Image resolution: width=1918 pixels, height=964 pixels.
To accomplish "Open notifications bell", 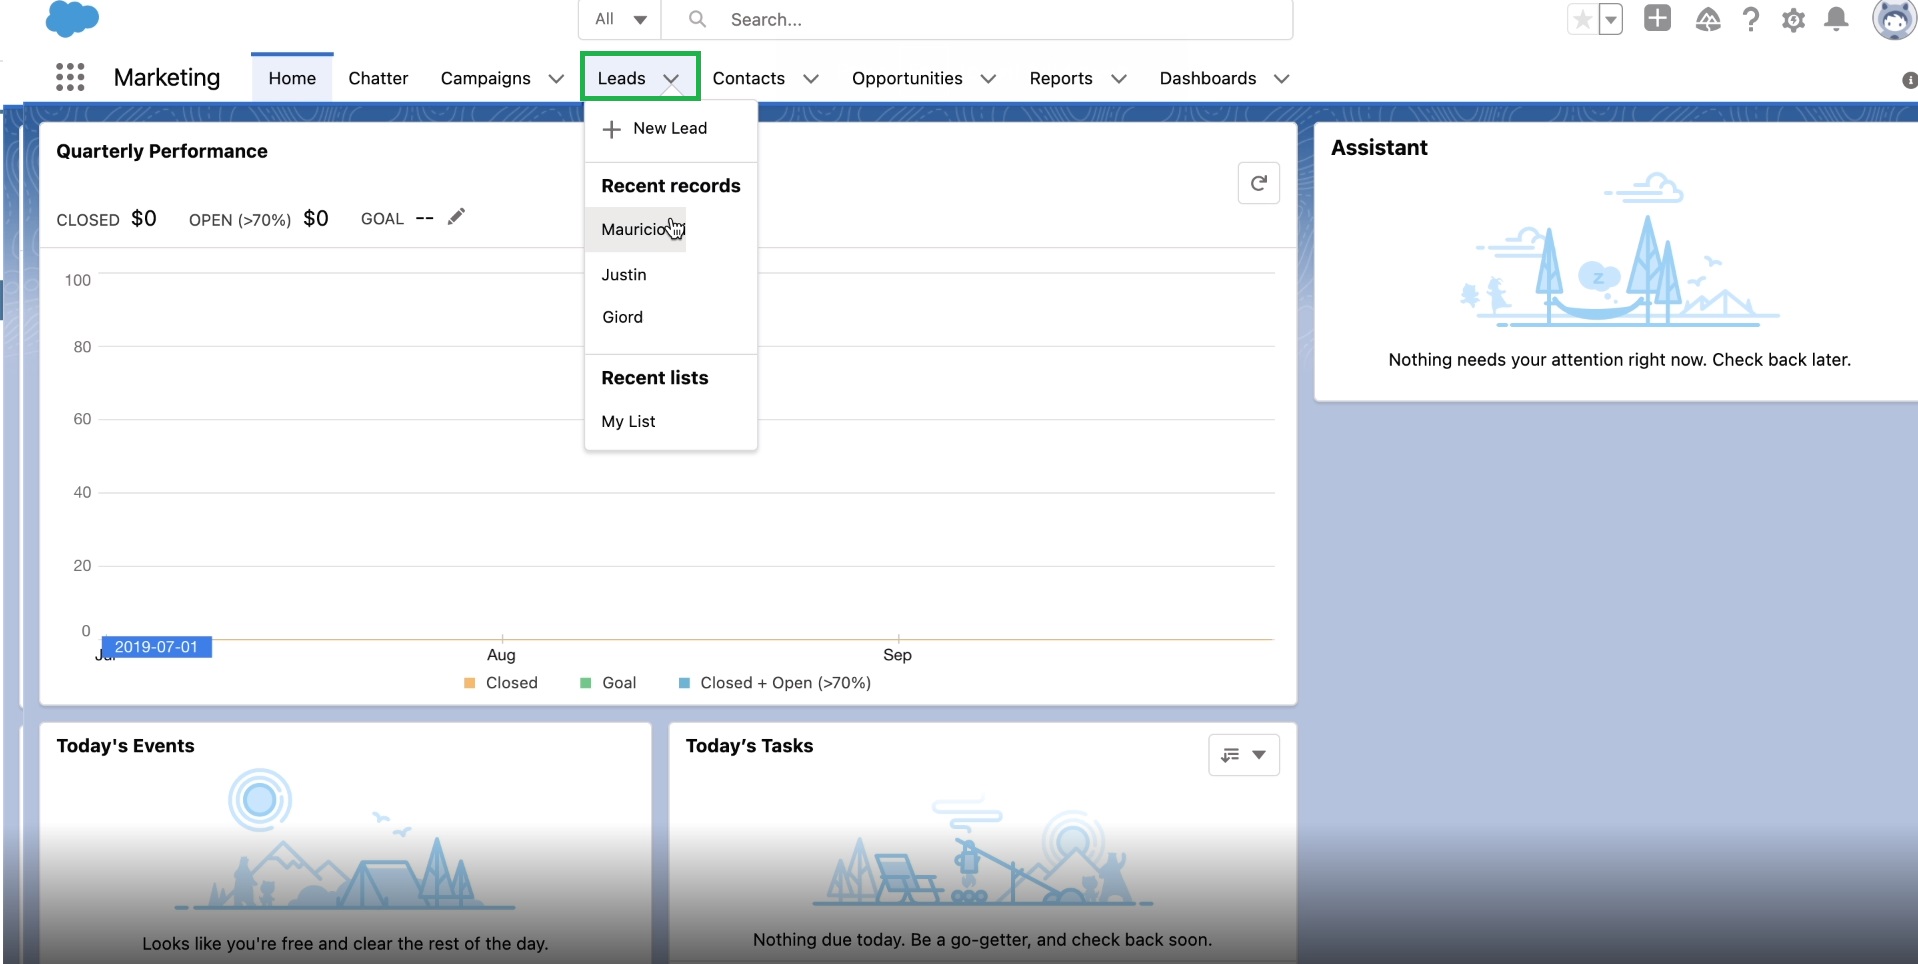I will click(x=1836, y=19).
